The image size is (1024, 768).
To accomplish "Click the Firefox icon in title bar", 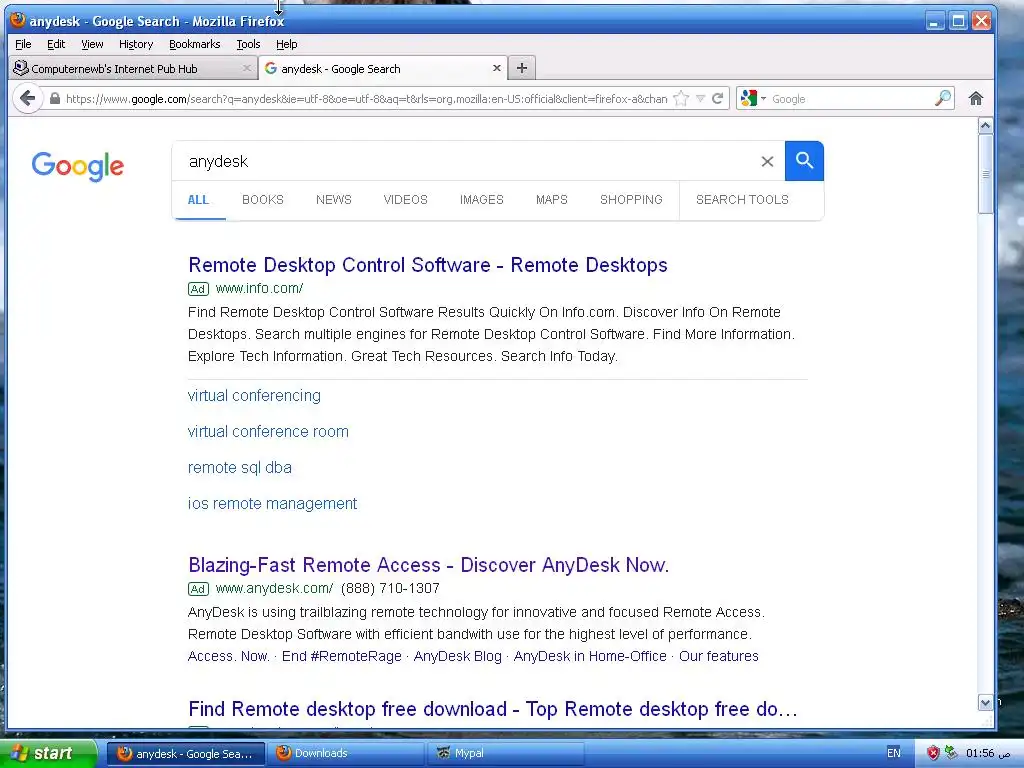I will pos(18,20).
